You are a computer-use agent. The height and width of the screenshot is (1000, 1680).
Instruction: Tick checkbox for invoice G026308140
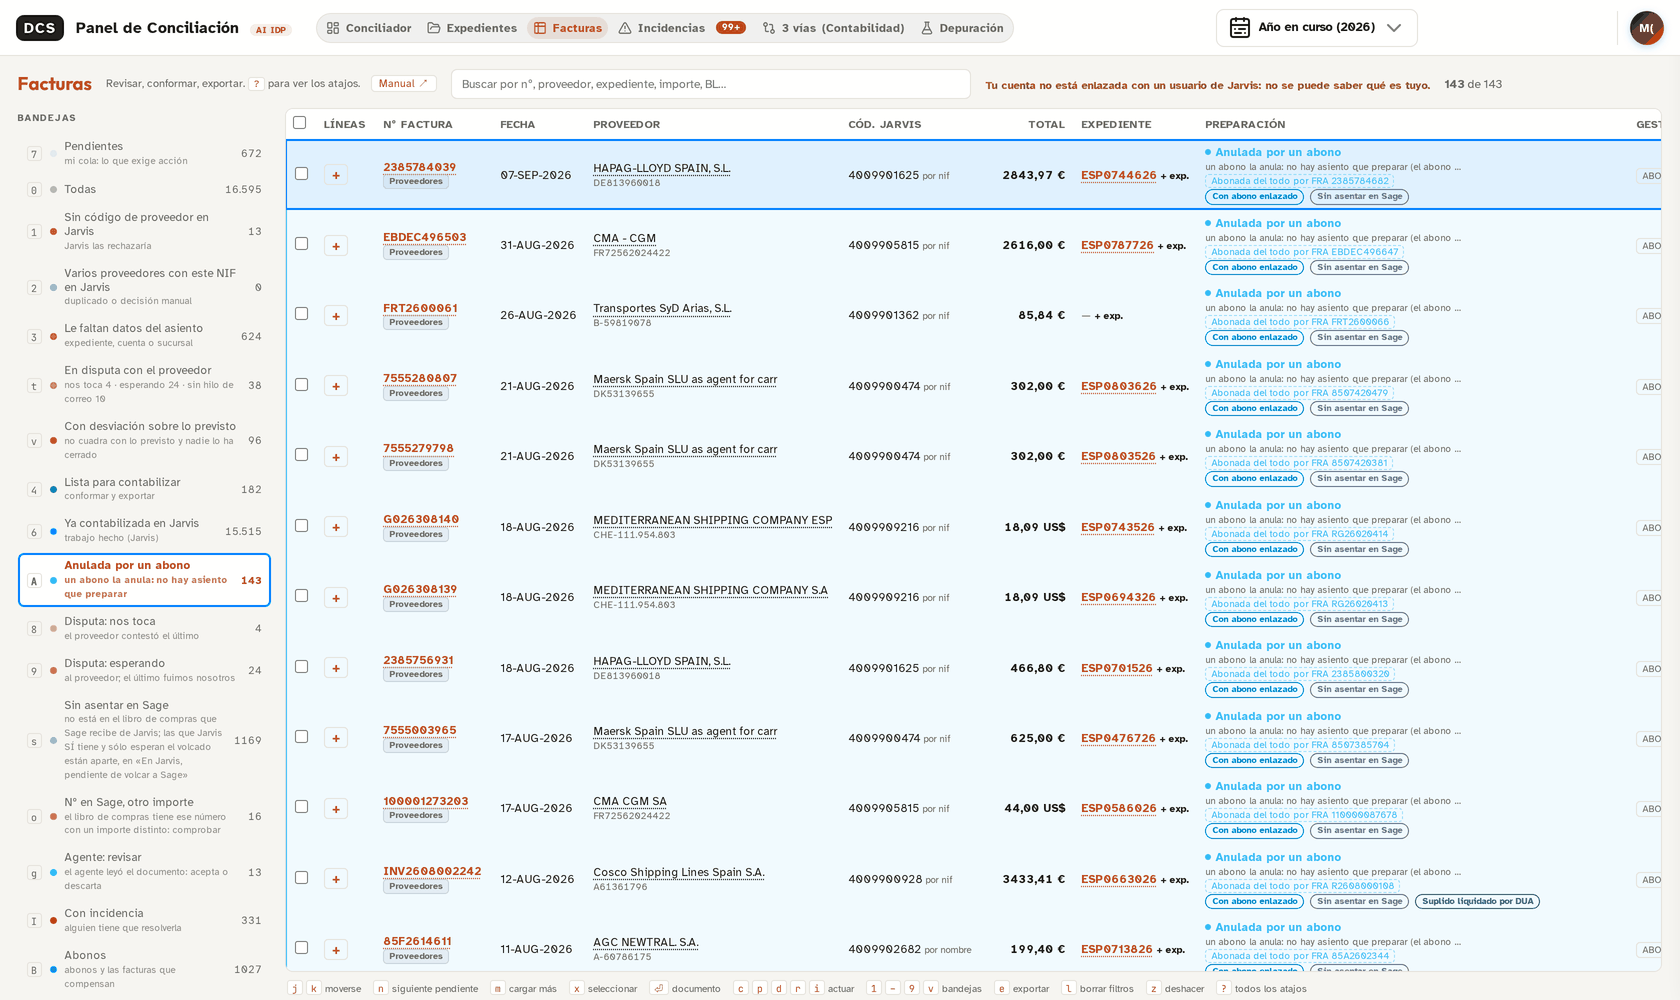coord(301,526)
